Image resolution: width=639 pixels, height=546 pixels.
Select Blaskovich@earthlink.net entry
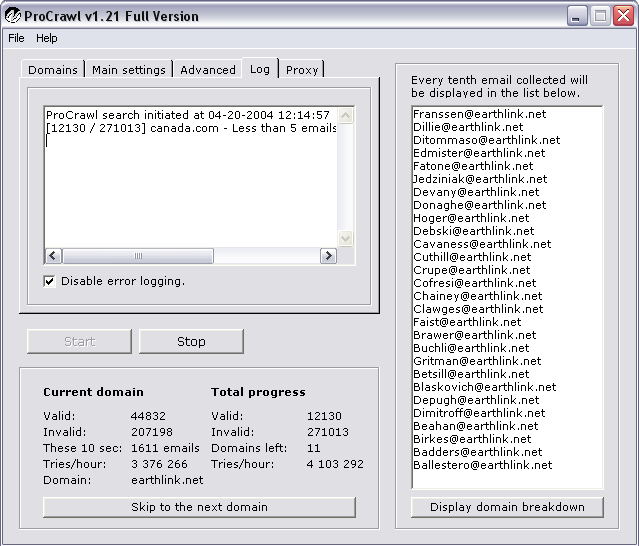pos(485,387)
